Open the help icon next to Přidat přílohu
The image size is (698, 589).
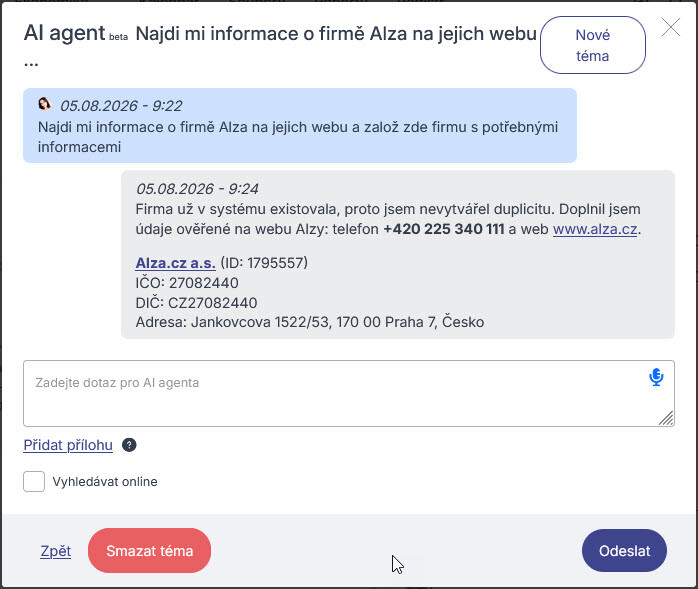tap(129, 445)
